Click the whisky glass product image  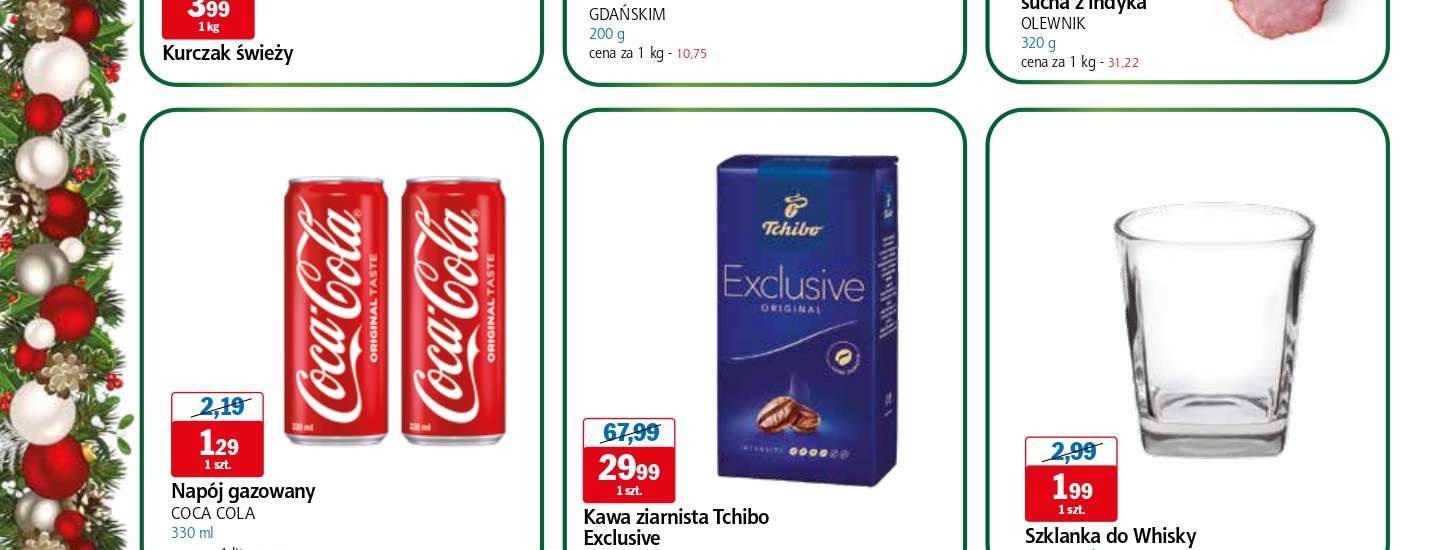pos(1214,330)
